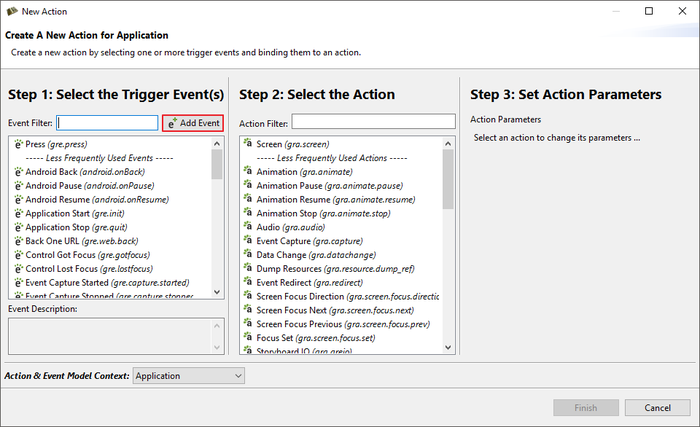Select Screen Focus Next (gra.screen.focus.next) text

[x=335, y=310]
